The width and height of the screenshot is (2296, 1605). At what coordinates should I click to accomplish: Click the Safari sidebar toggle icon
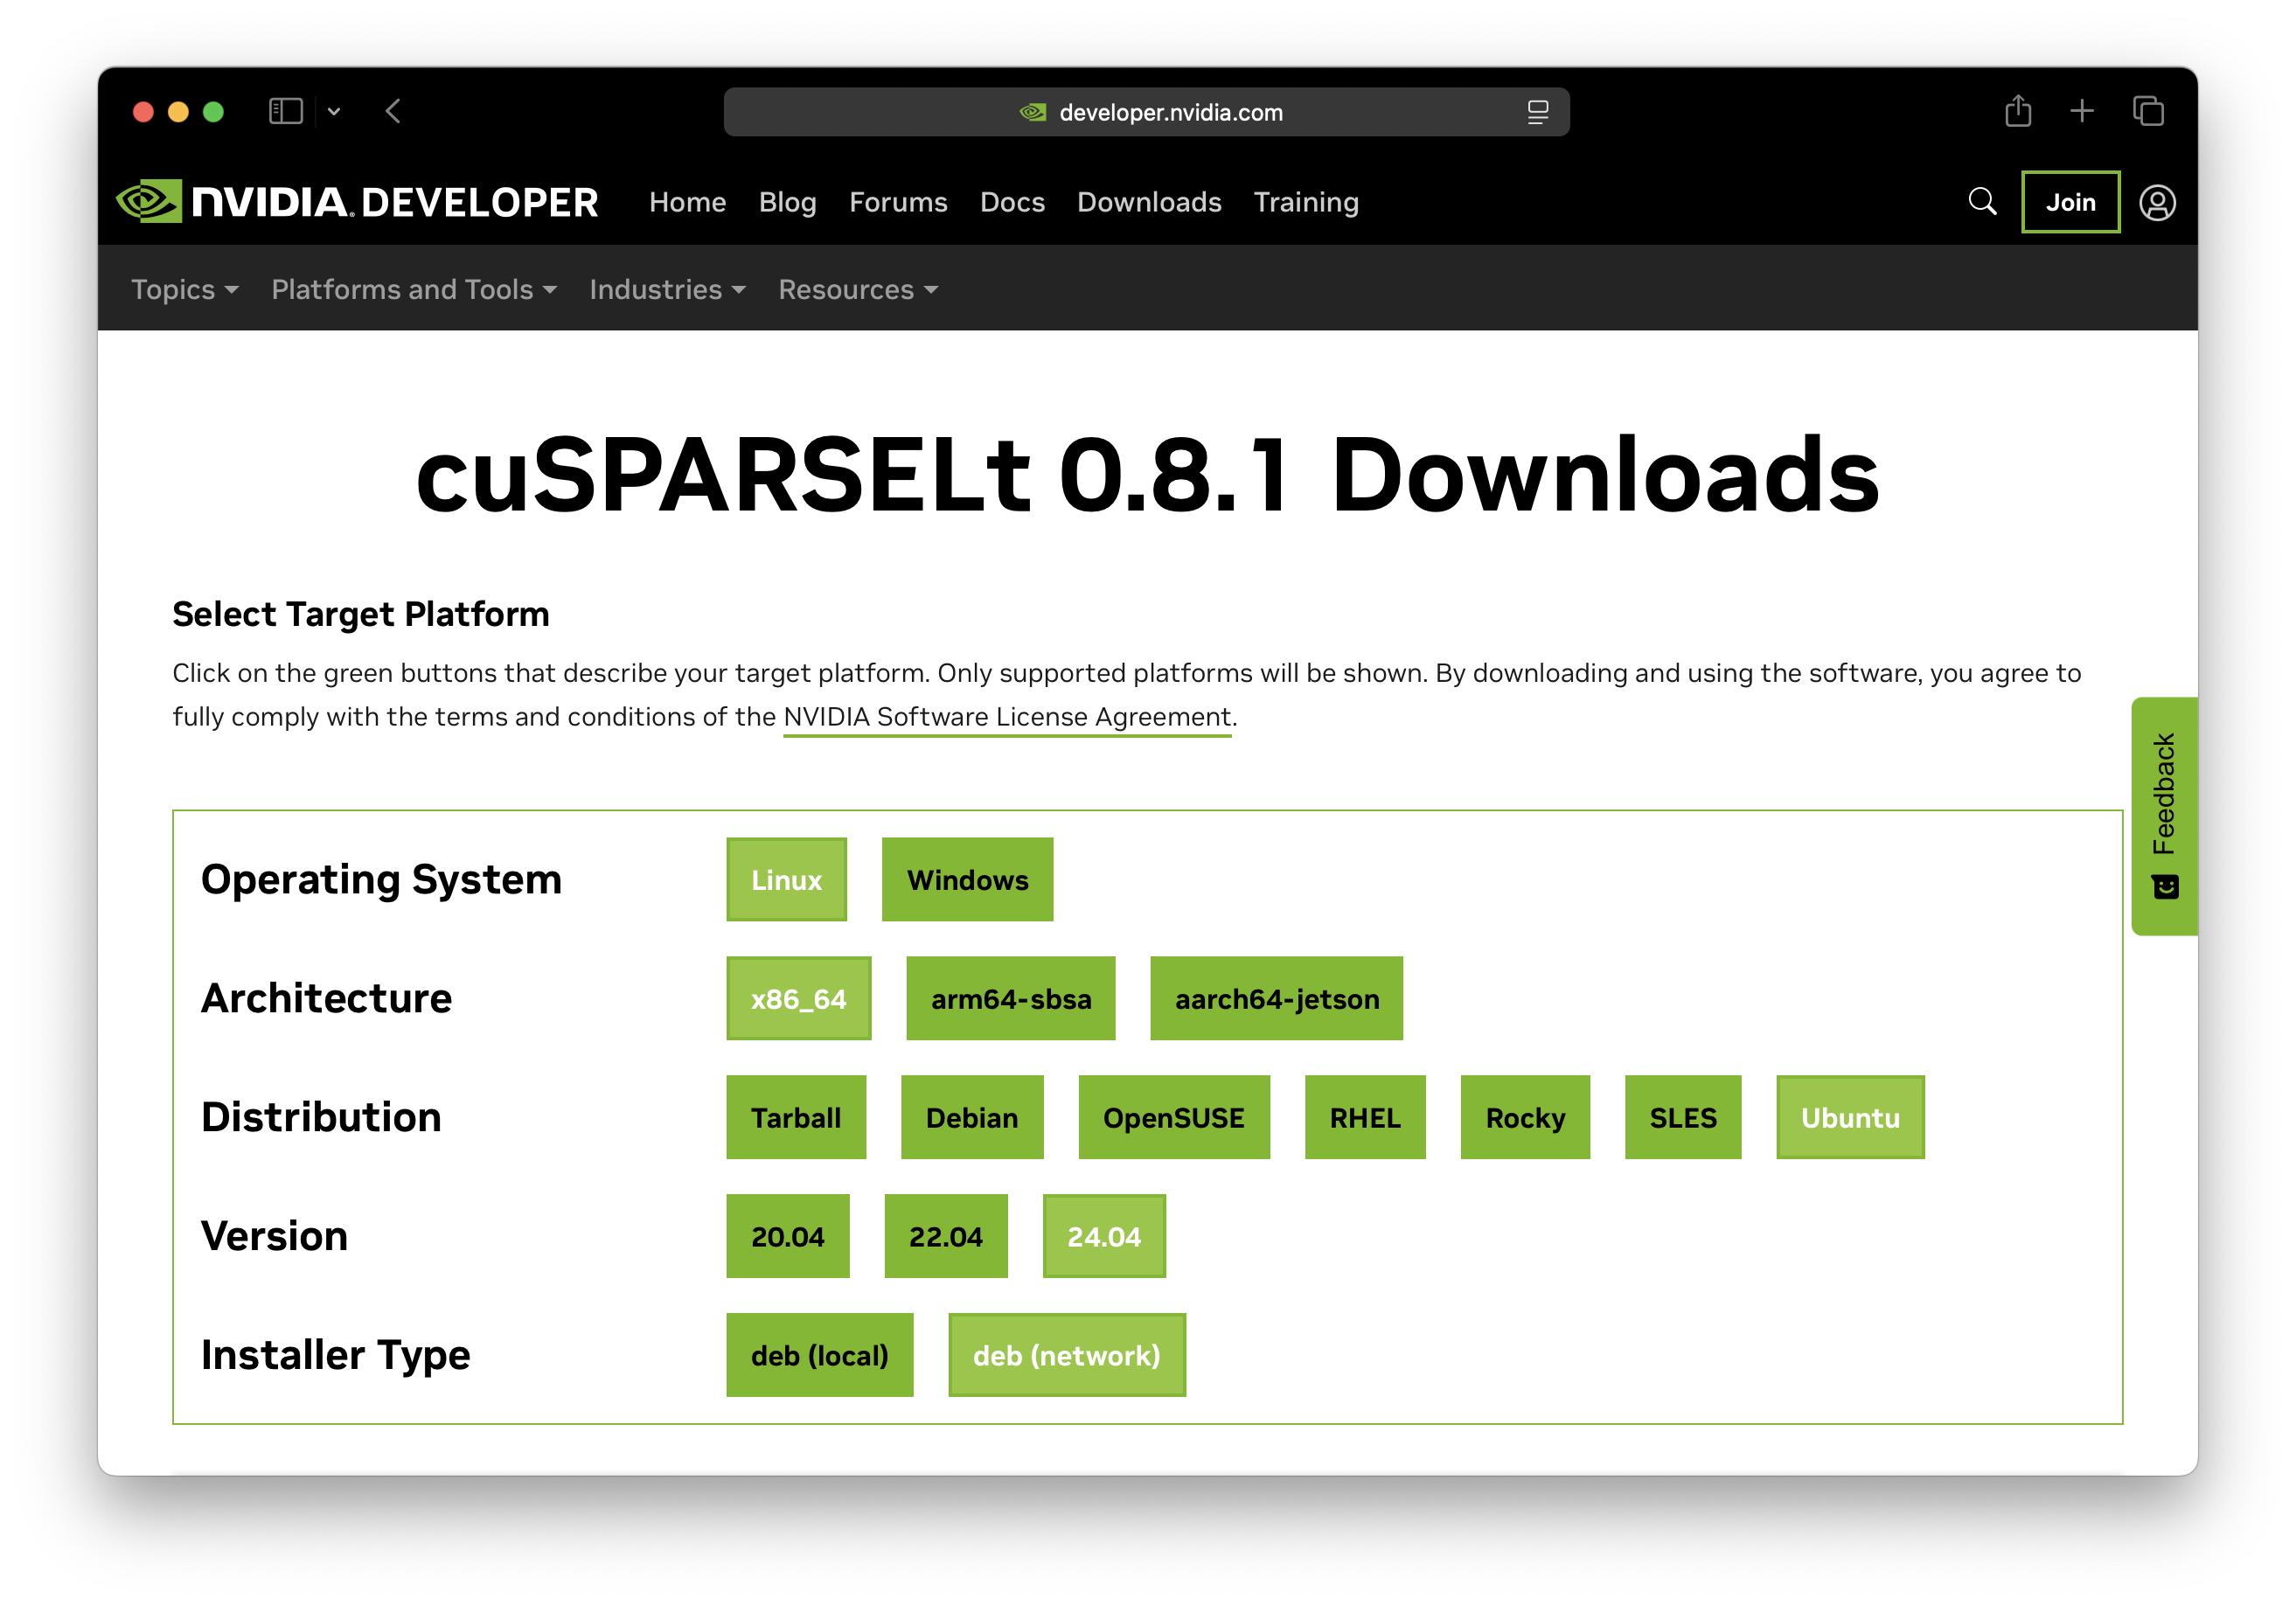[x=286, y=111]
